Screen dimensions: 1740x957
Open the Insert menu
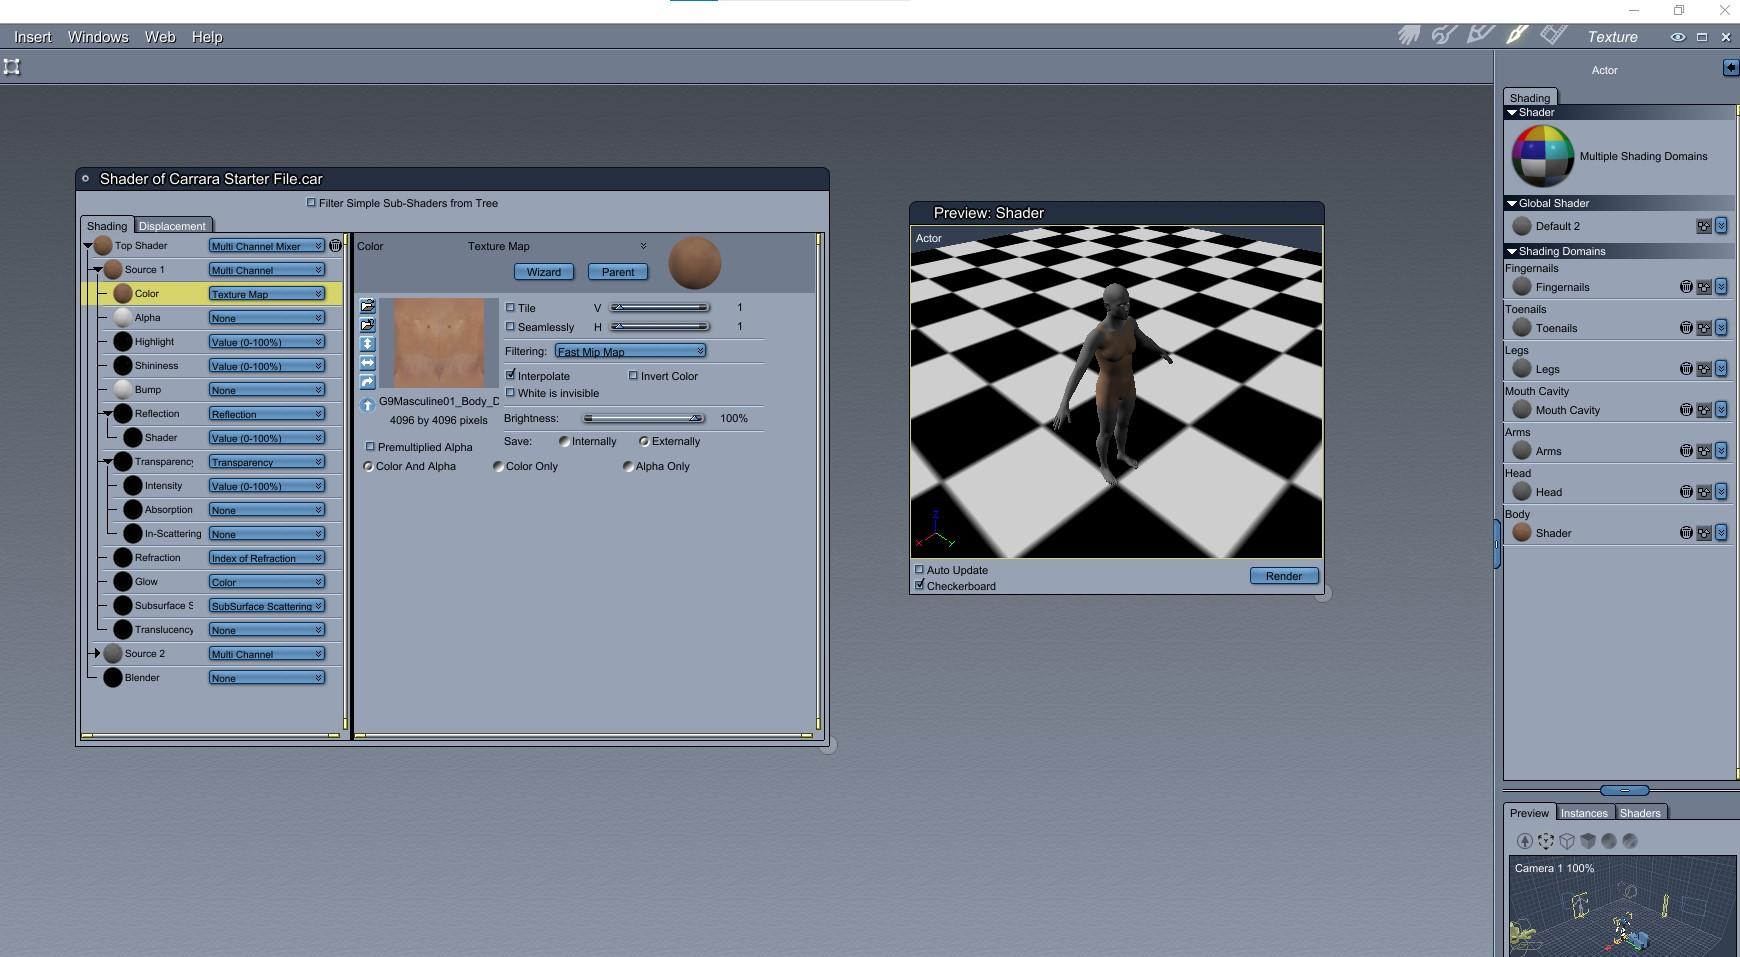click(x=33, y=37)
